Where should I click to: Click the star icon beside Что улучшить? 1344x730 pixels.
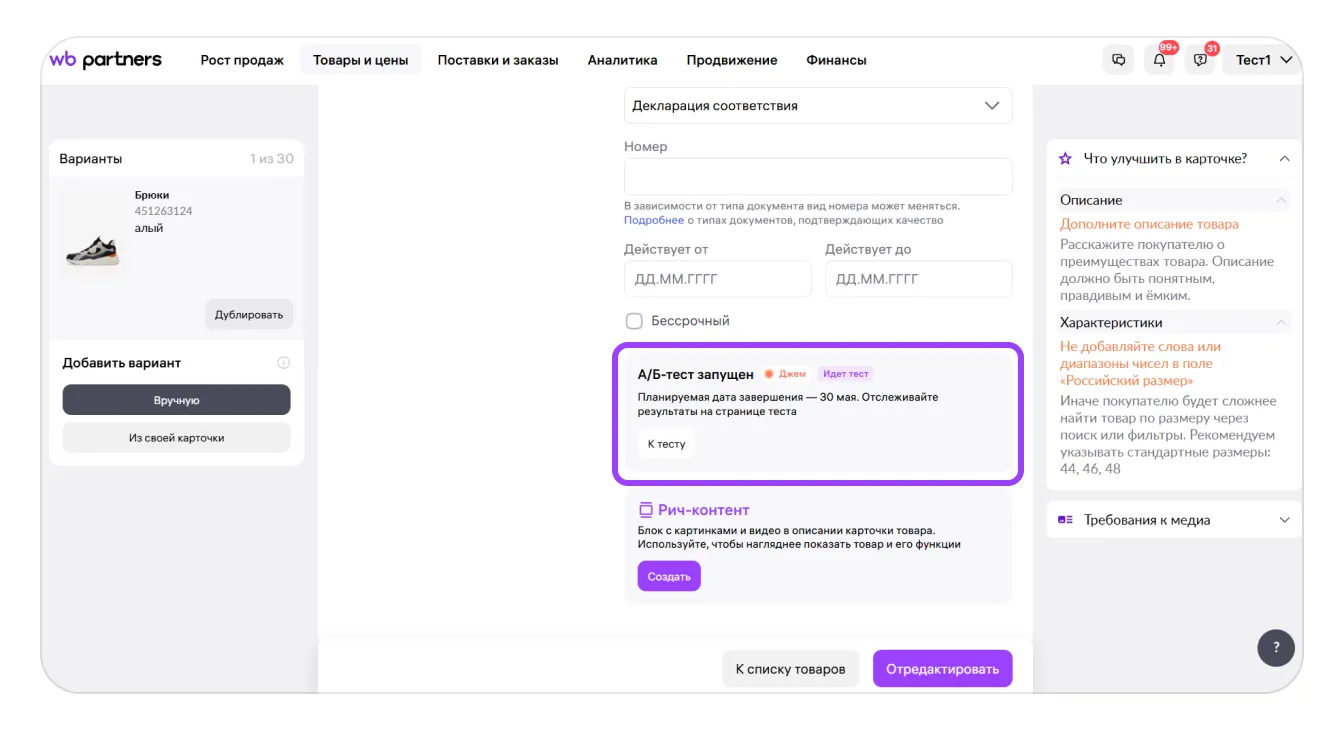pyautogui.click(x=1066, y=159)
